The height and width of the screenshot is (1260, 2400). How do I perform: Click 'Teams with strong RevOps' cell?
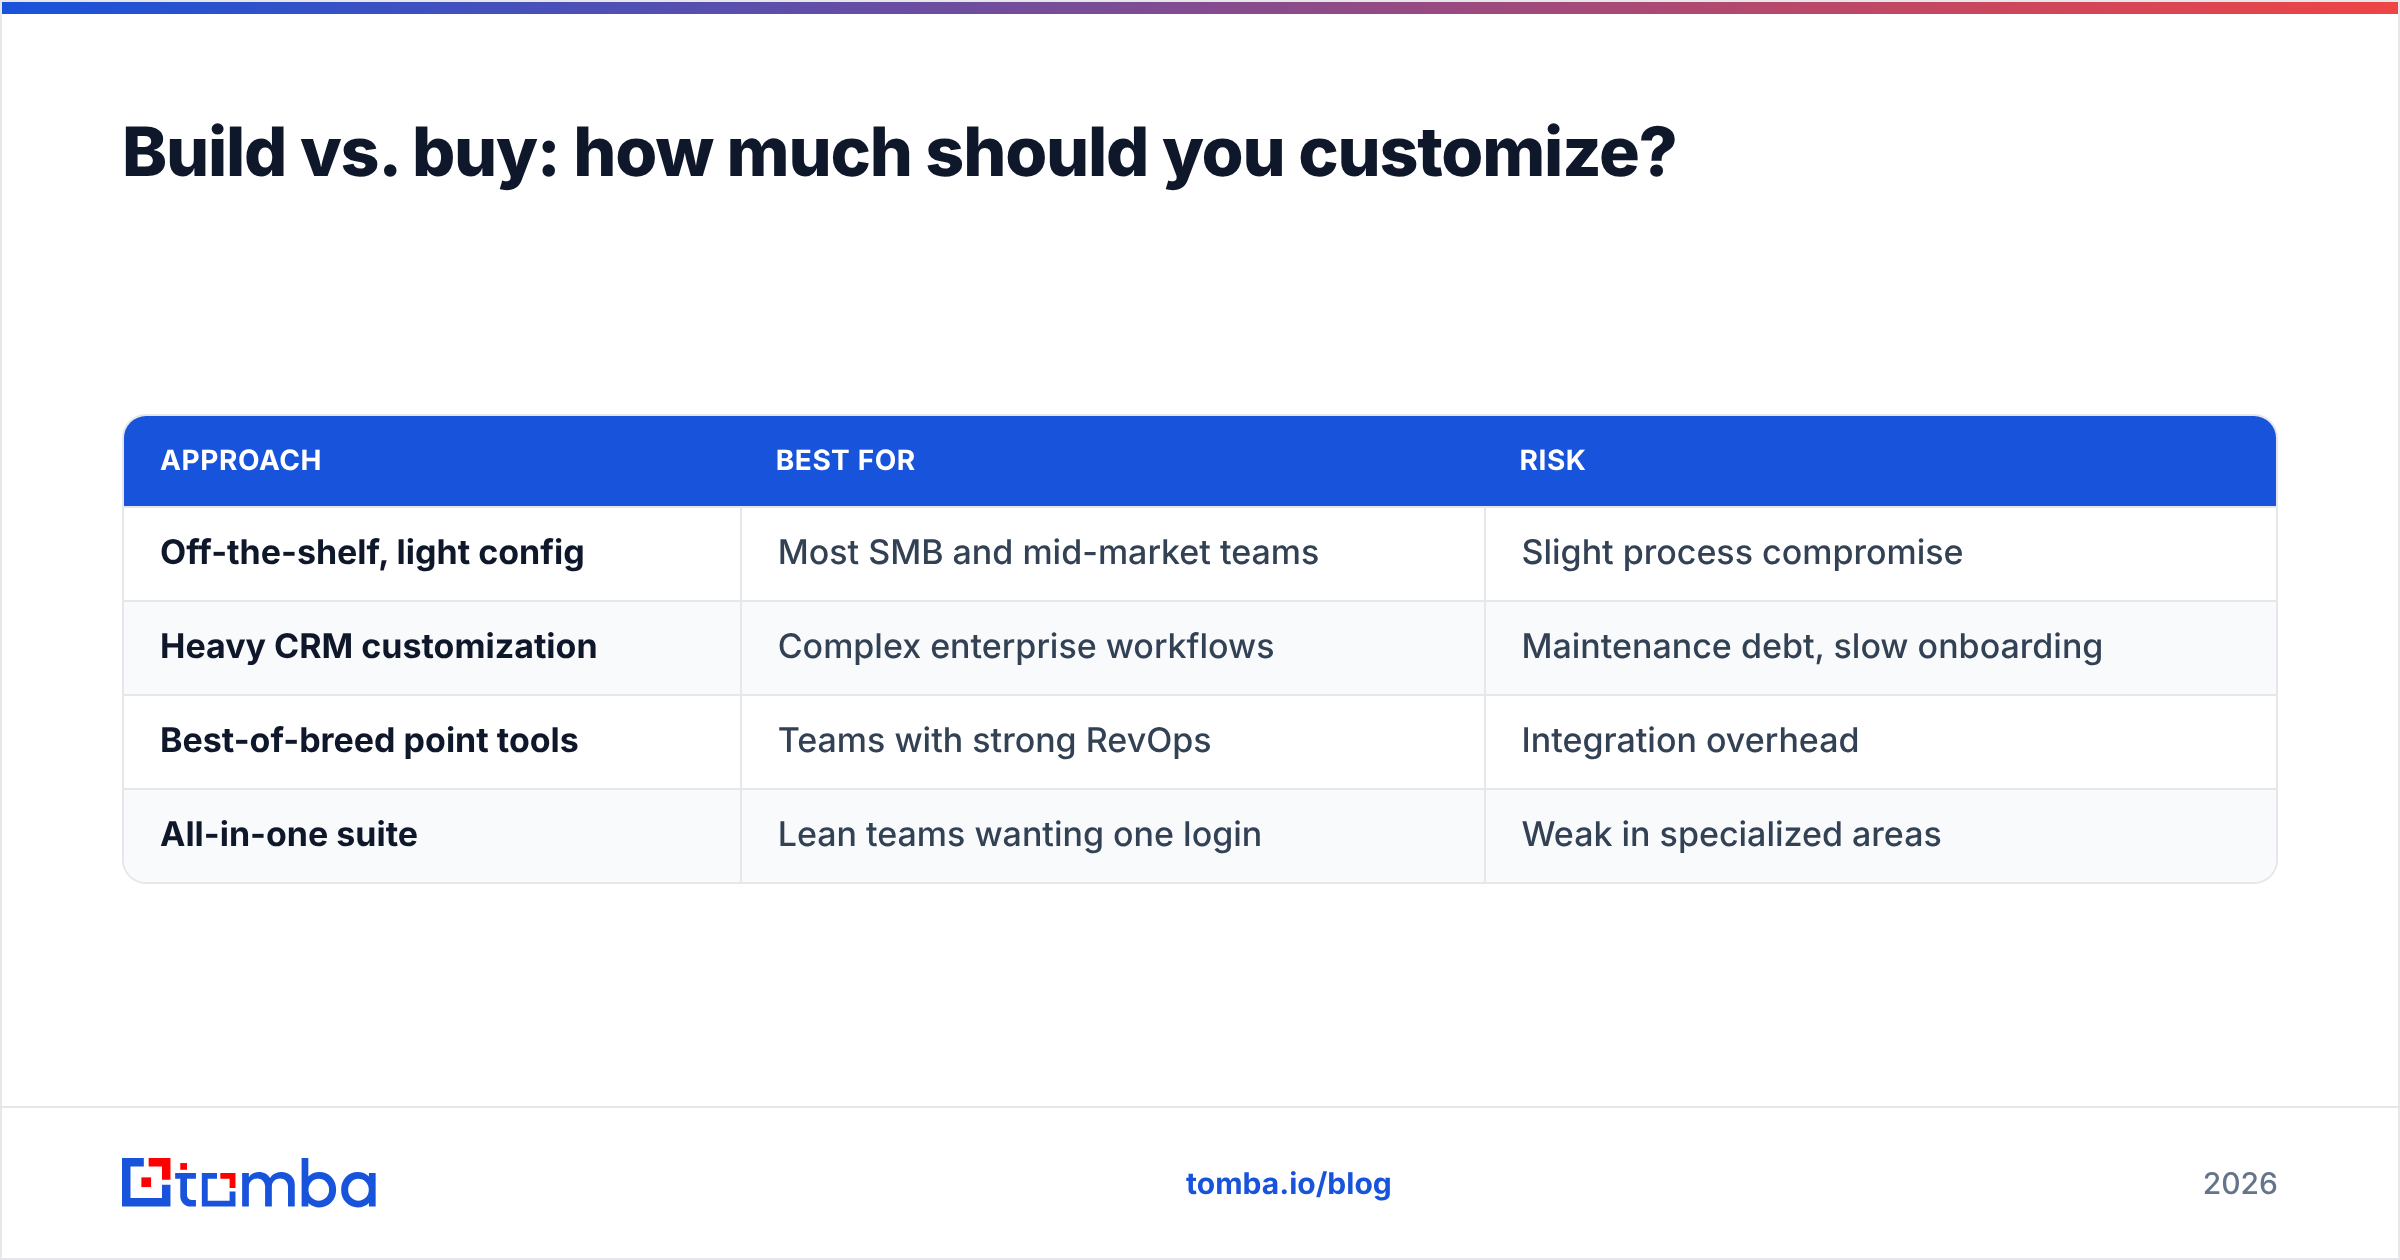(x=1113, y=741)
